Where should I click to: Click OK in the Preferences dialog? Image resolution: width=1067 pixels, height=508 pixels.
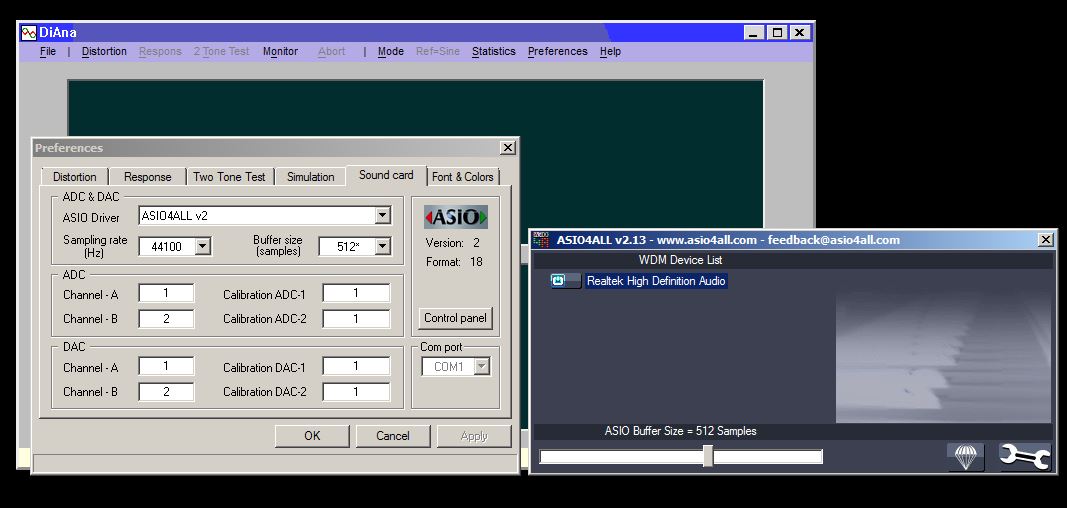[x=312, y=436]
